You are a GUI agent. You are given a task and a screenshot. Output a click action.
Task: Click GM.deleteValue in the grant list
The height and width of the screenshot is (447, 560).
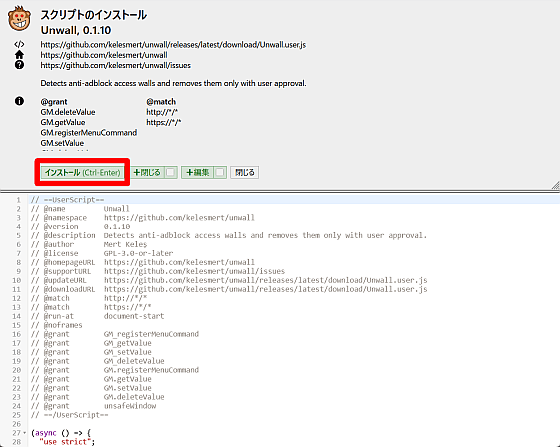click(x=68, y=112)
